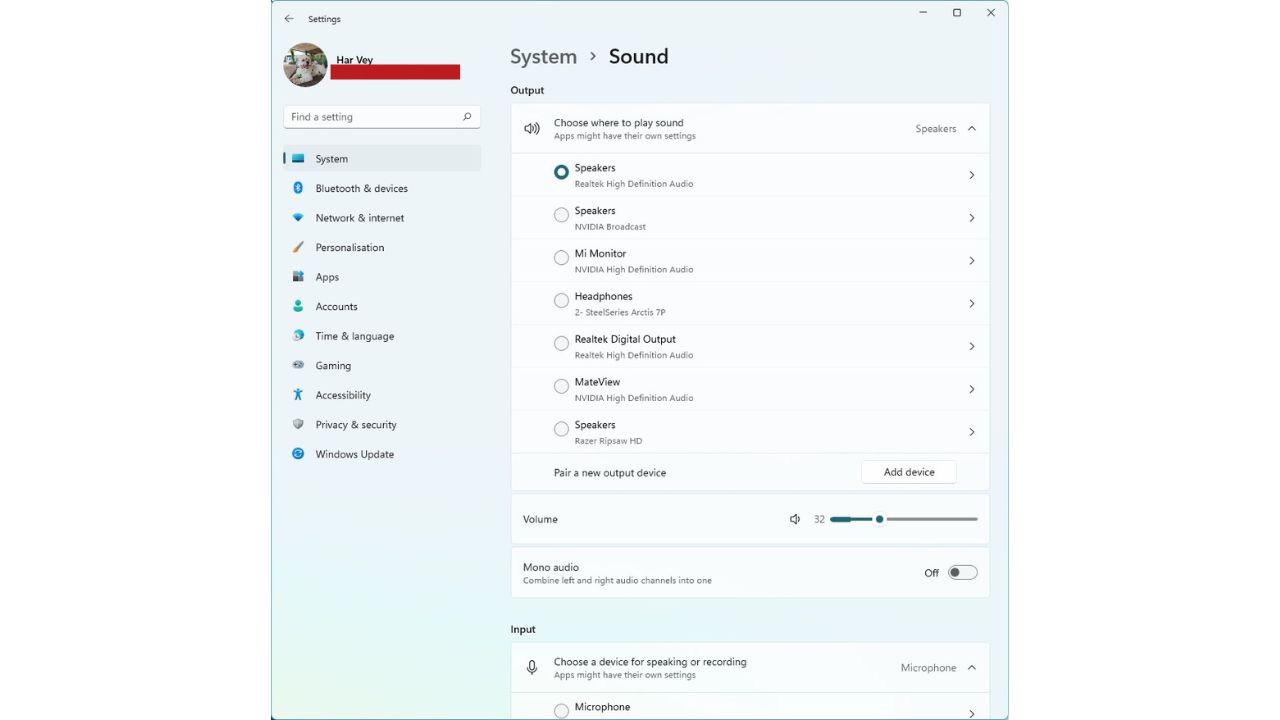This screenshot has width=1280, height=720.
Task: Open Bluetooth & devices section
Action: [x=361, y=188]
